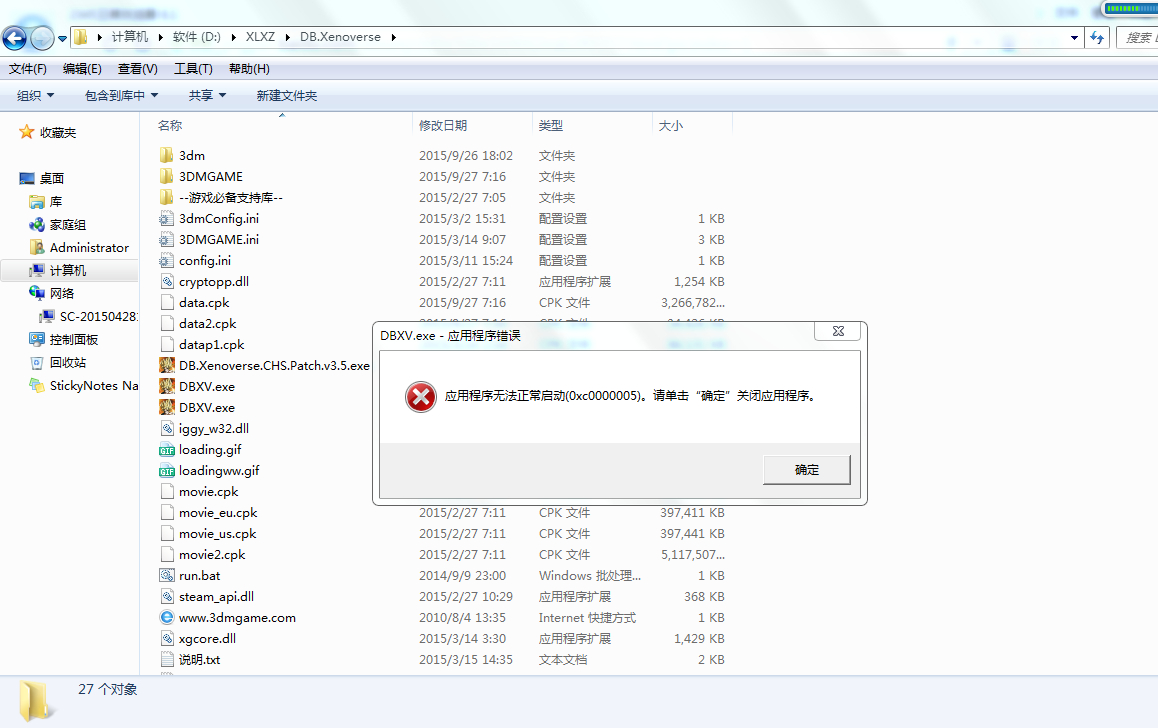The height and width of the screenshot is (728, 1158).
Task: Select the datap1.cpk file icon
Action: (167, 344)
